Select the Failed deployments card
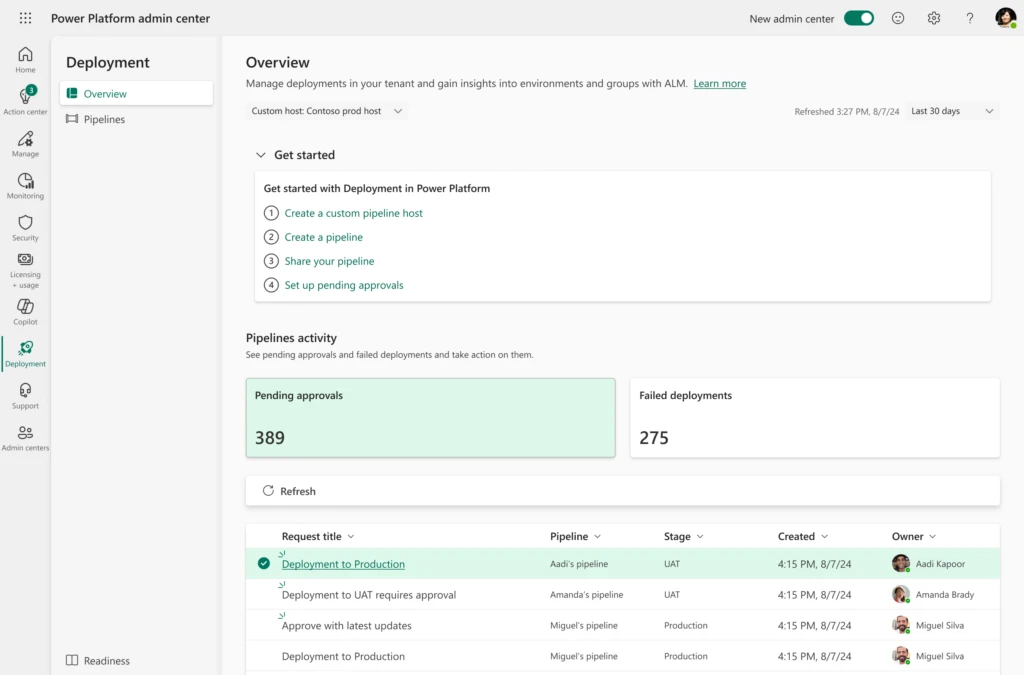Viewport: 1024px width, 675px height. (x=814, y=417)
